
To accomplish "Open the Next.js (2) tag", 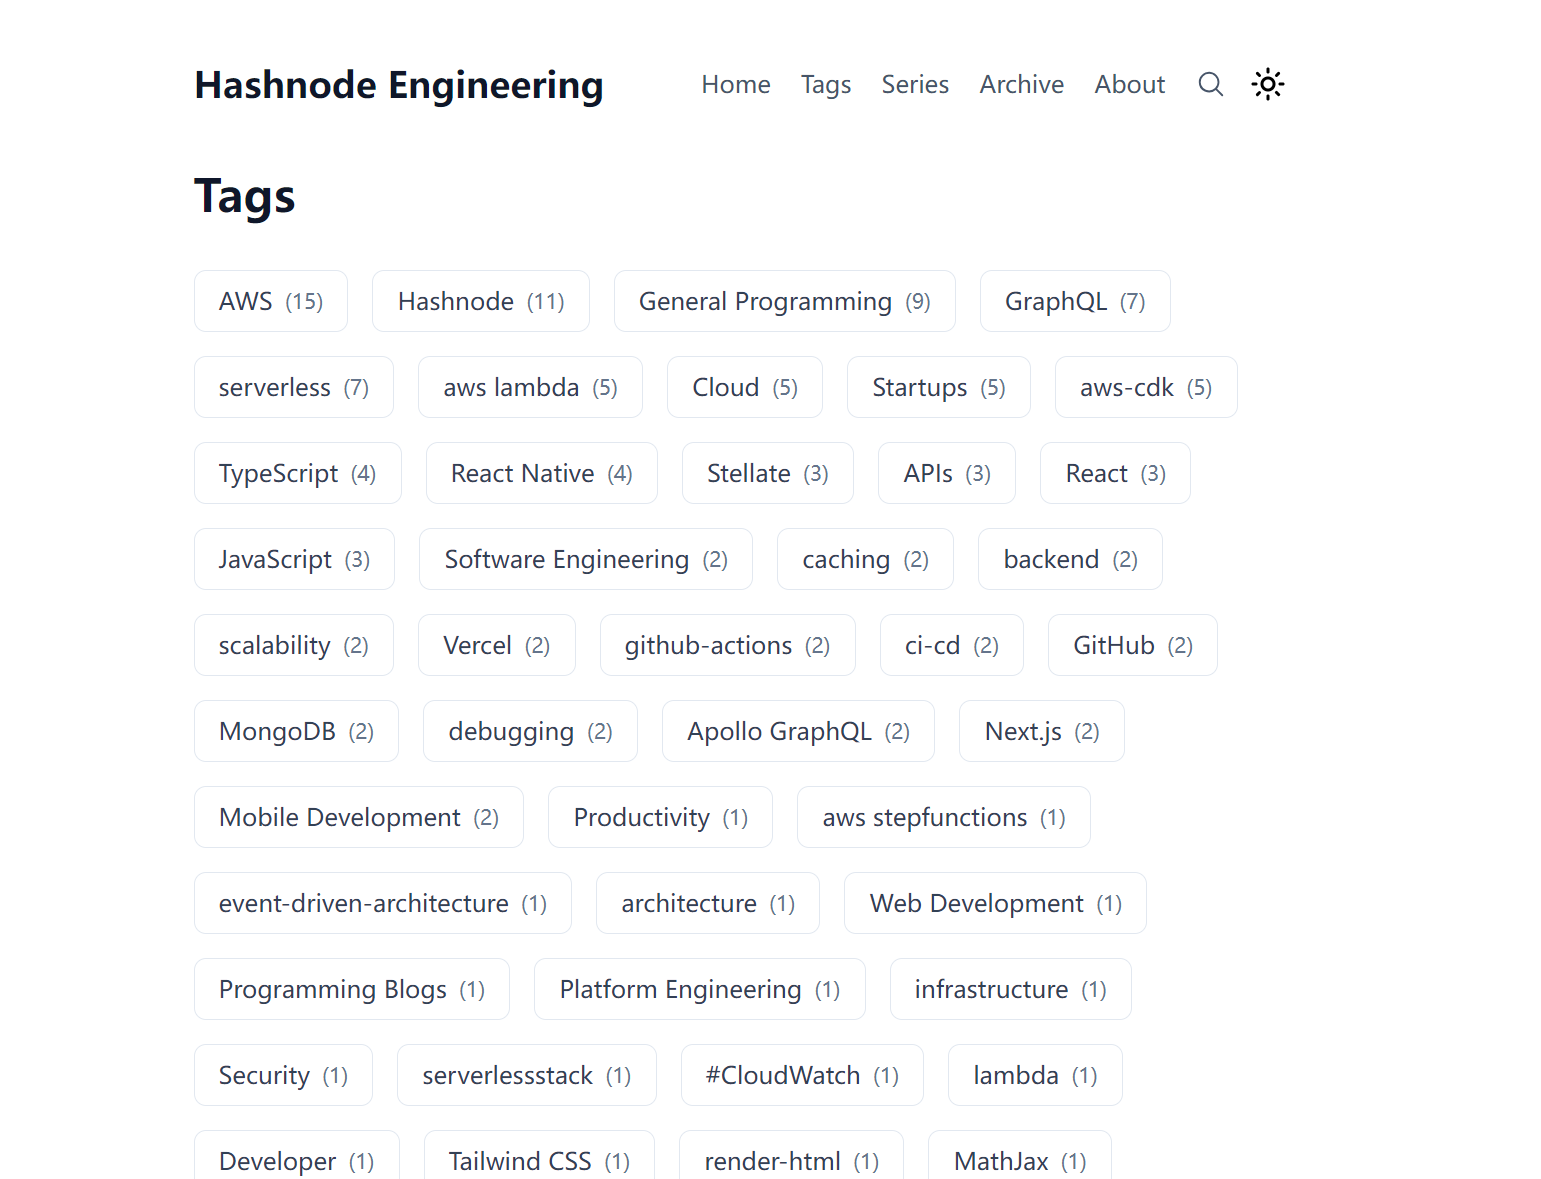I will [1042, 731].
